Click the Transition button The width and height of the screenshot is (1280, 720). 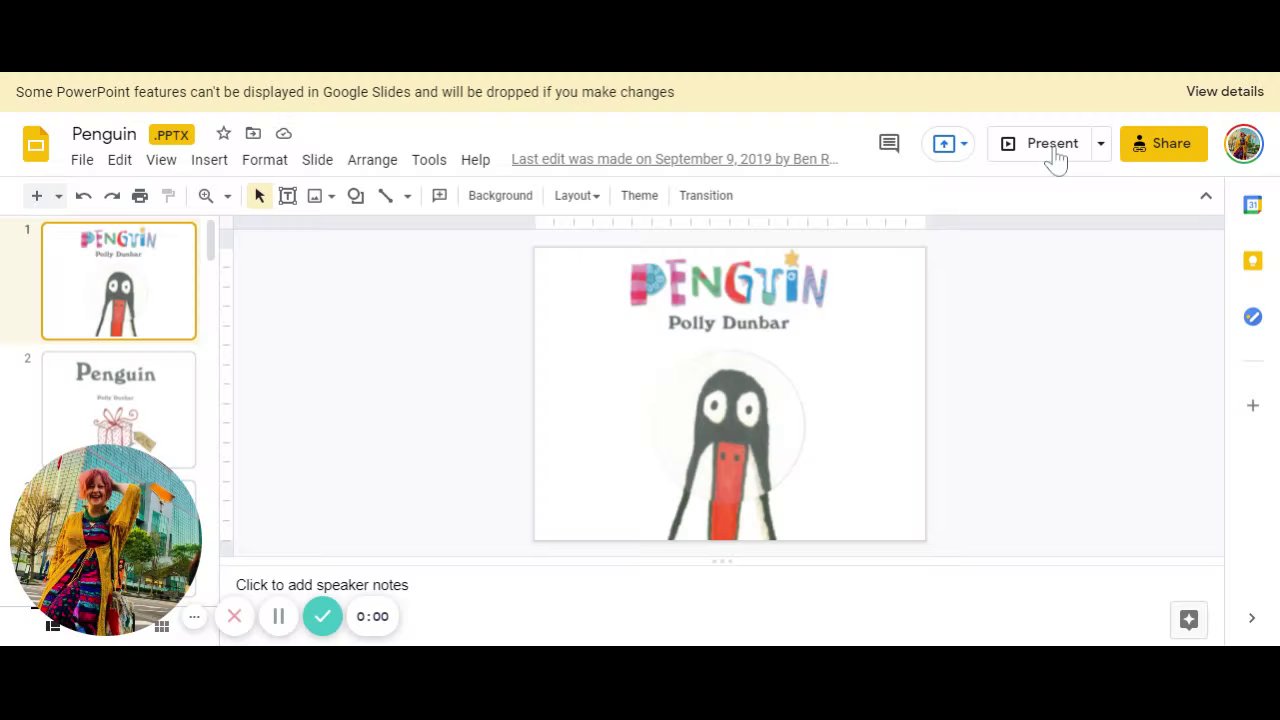point(706,196)
